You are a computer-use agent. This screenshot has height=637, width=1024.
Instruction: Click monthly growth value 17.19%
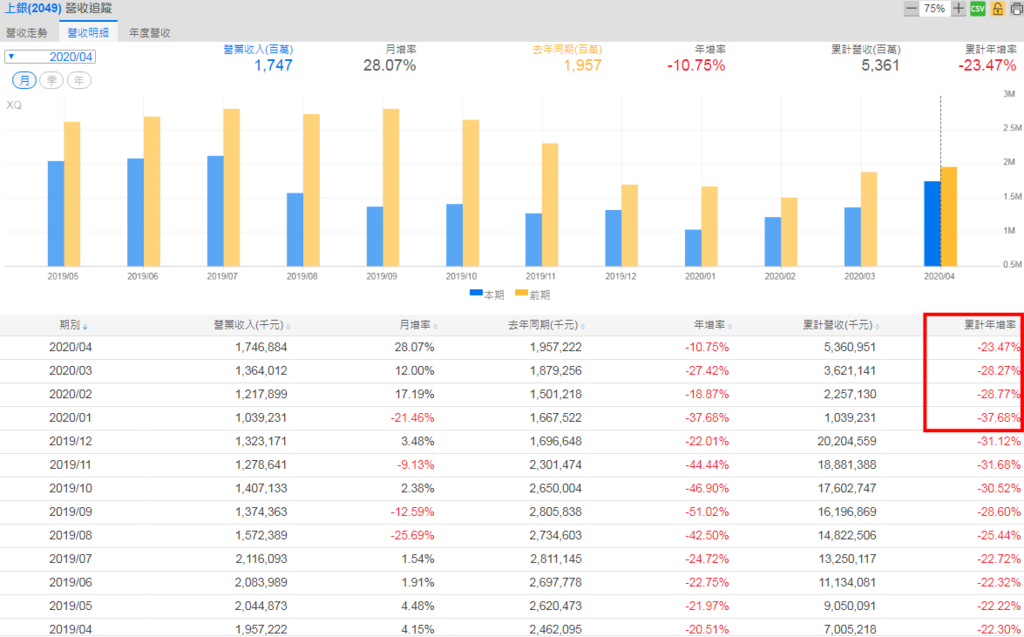[x=415, y=394]
